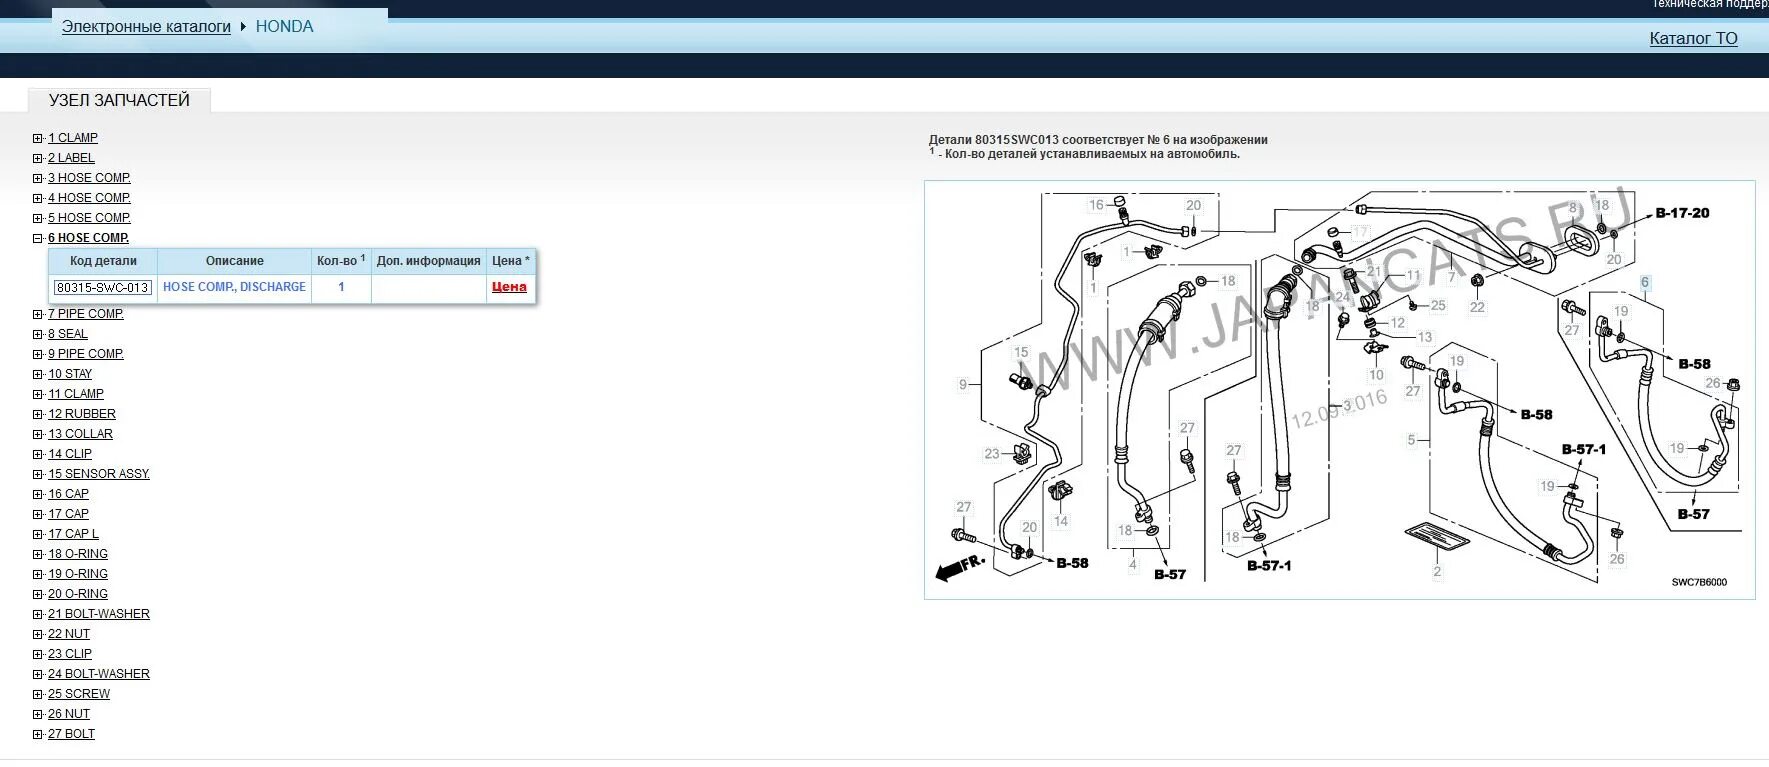Viewport: 1769px width, 767px height.
Task: Click callout number 5 on the diagram
Action: (1411, 439)
